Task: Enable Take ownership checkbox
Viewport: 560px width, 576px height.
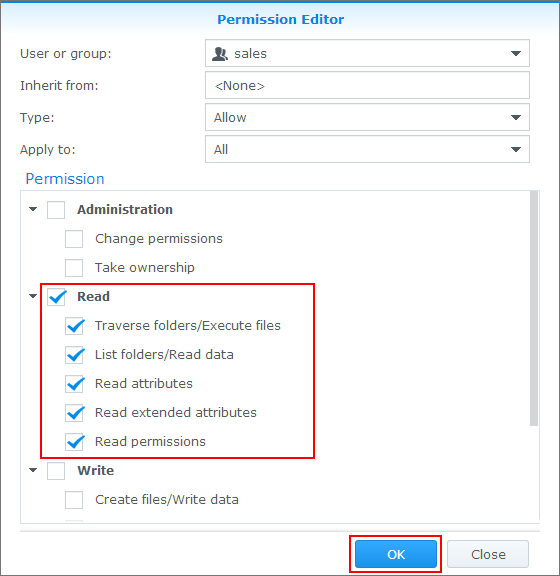Action: pos(74,268)
